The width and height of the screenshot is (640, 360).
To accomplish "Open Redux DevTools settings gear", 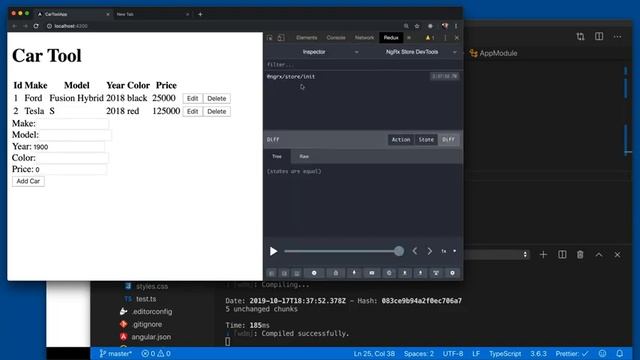I will [x=452, y=273].
